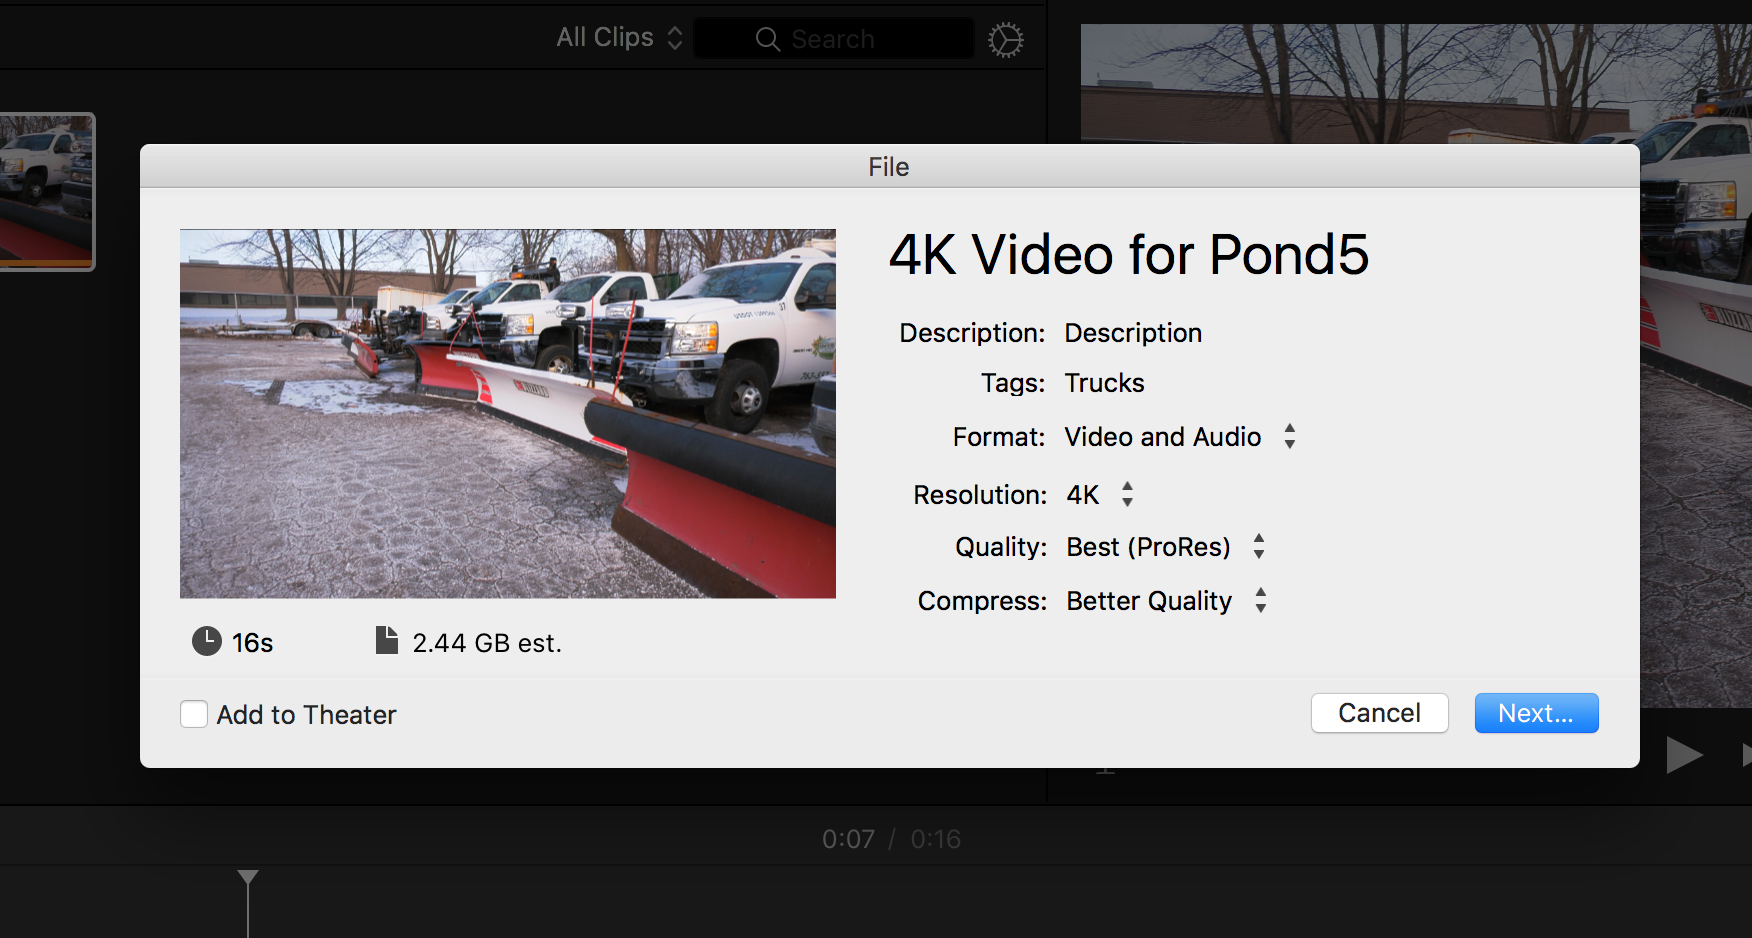Click the export preview image of trucks
This screenshot has height=938, width=1752.
click(508, 414)
